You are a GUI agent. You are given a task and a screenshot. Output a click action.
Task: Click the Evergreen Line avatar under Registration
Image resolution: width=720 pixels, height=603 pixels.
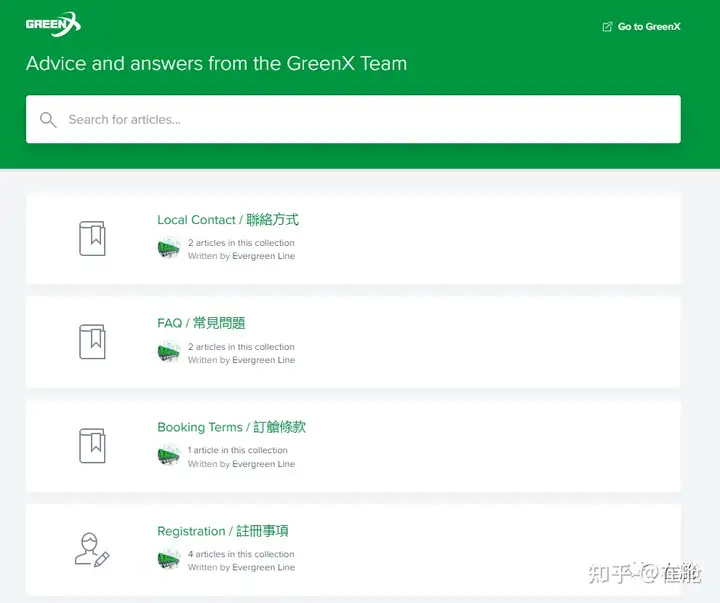(169, 559)
